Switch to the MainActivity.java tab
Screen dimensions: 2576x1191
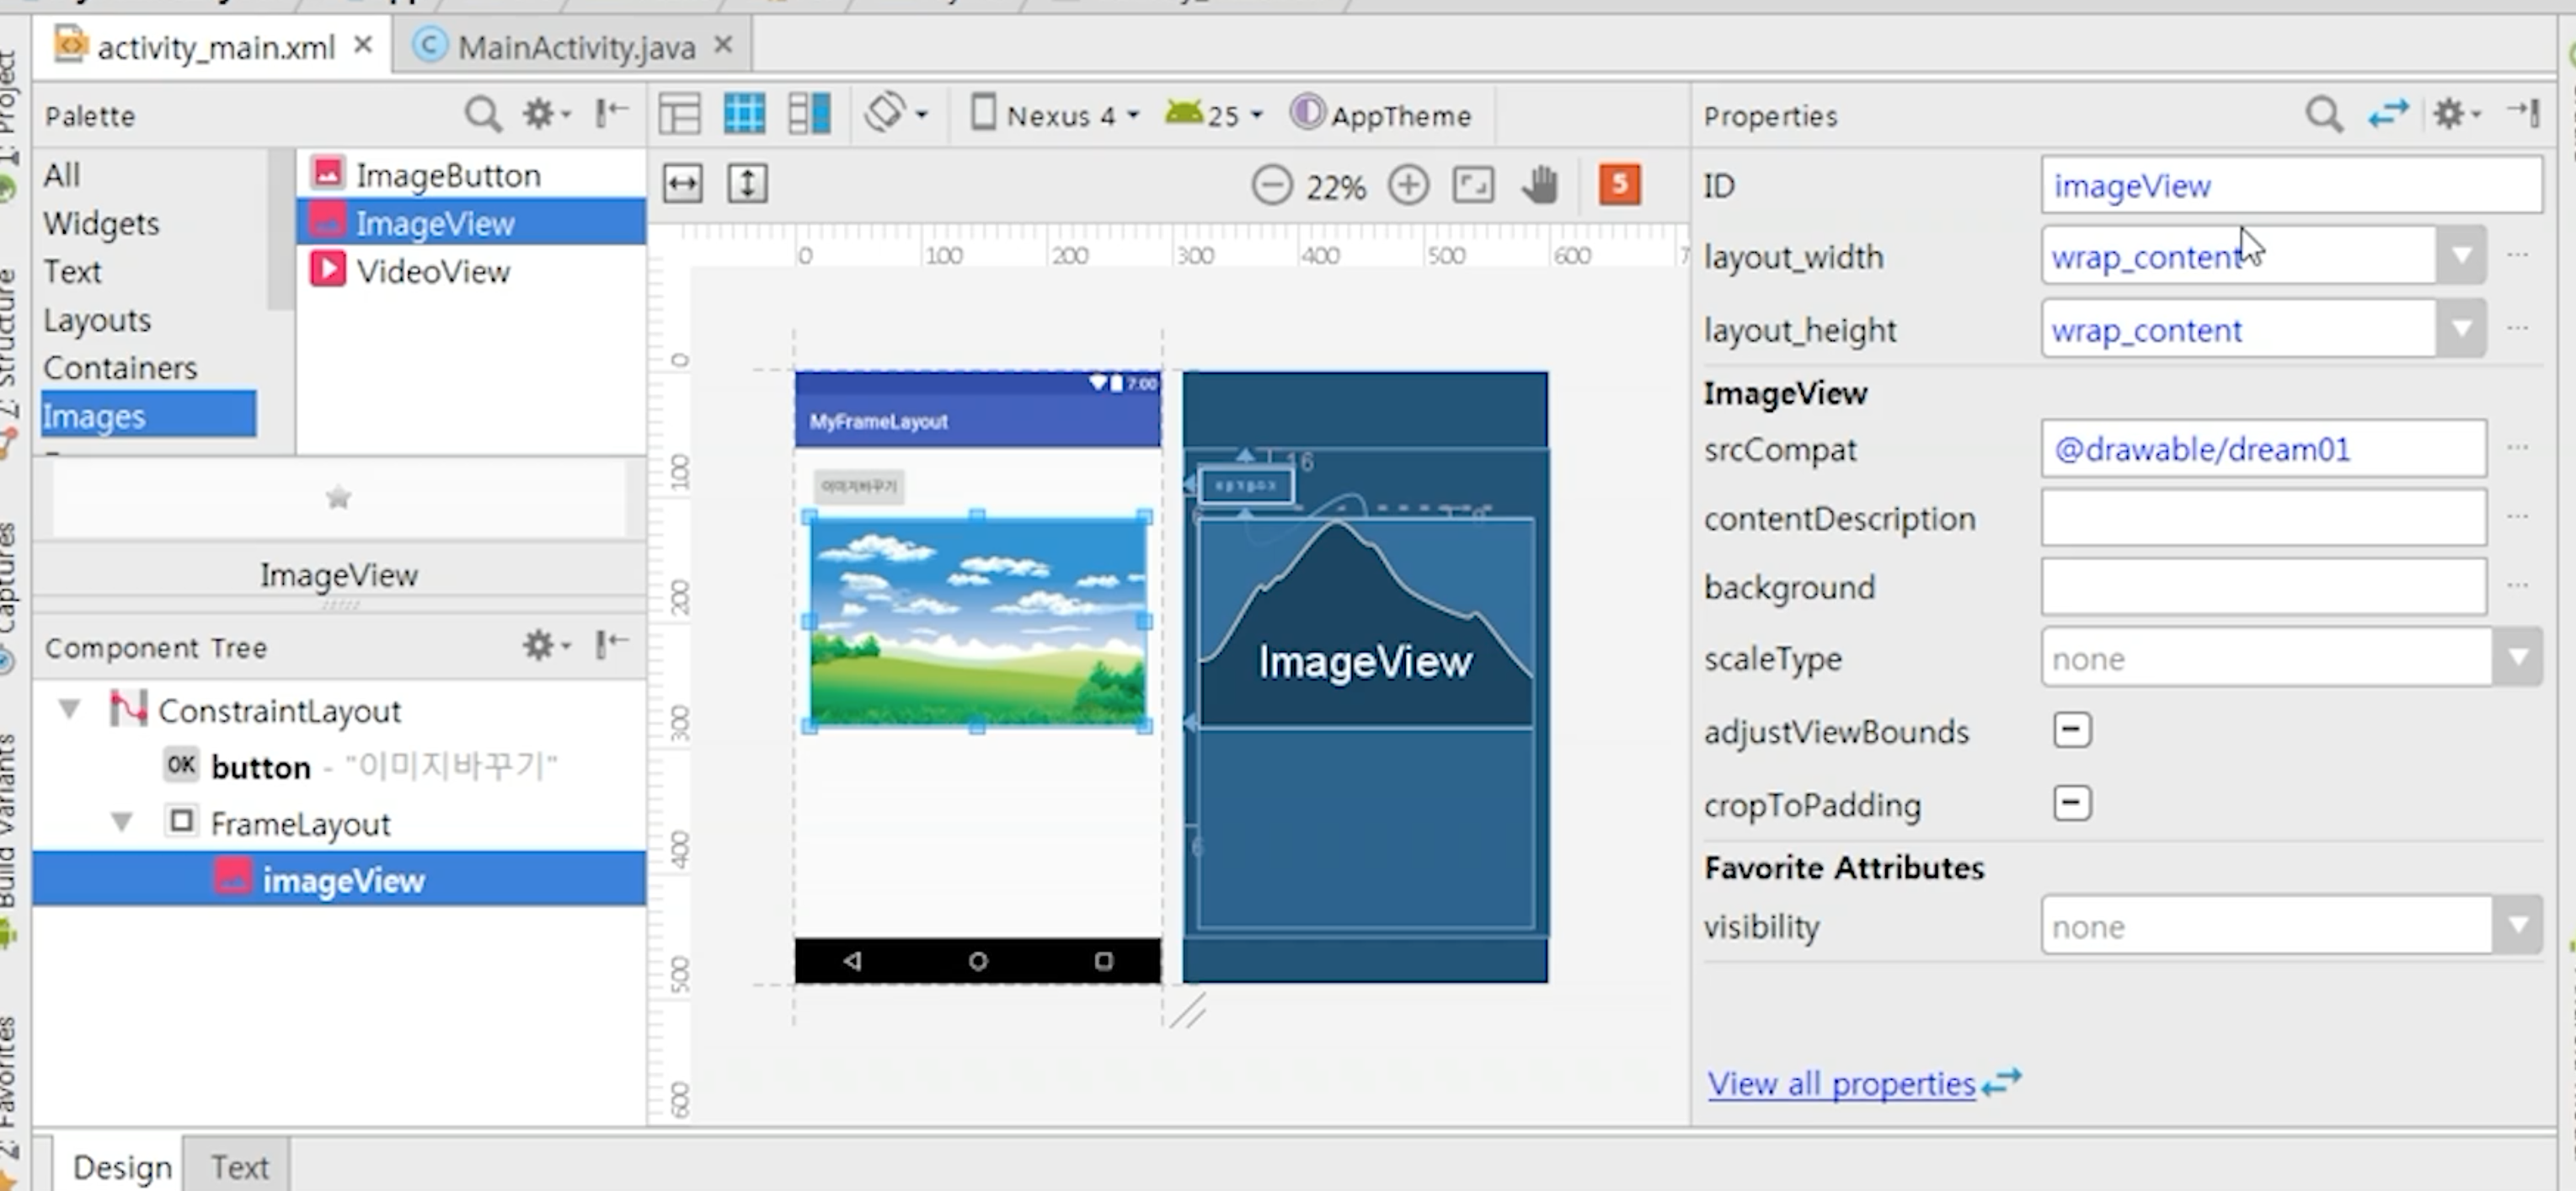click(x=575, y=47)
